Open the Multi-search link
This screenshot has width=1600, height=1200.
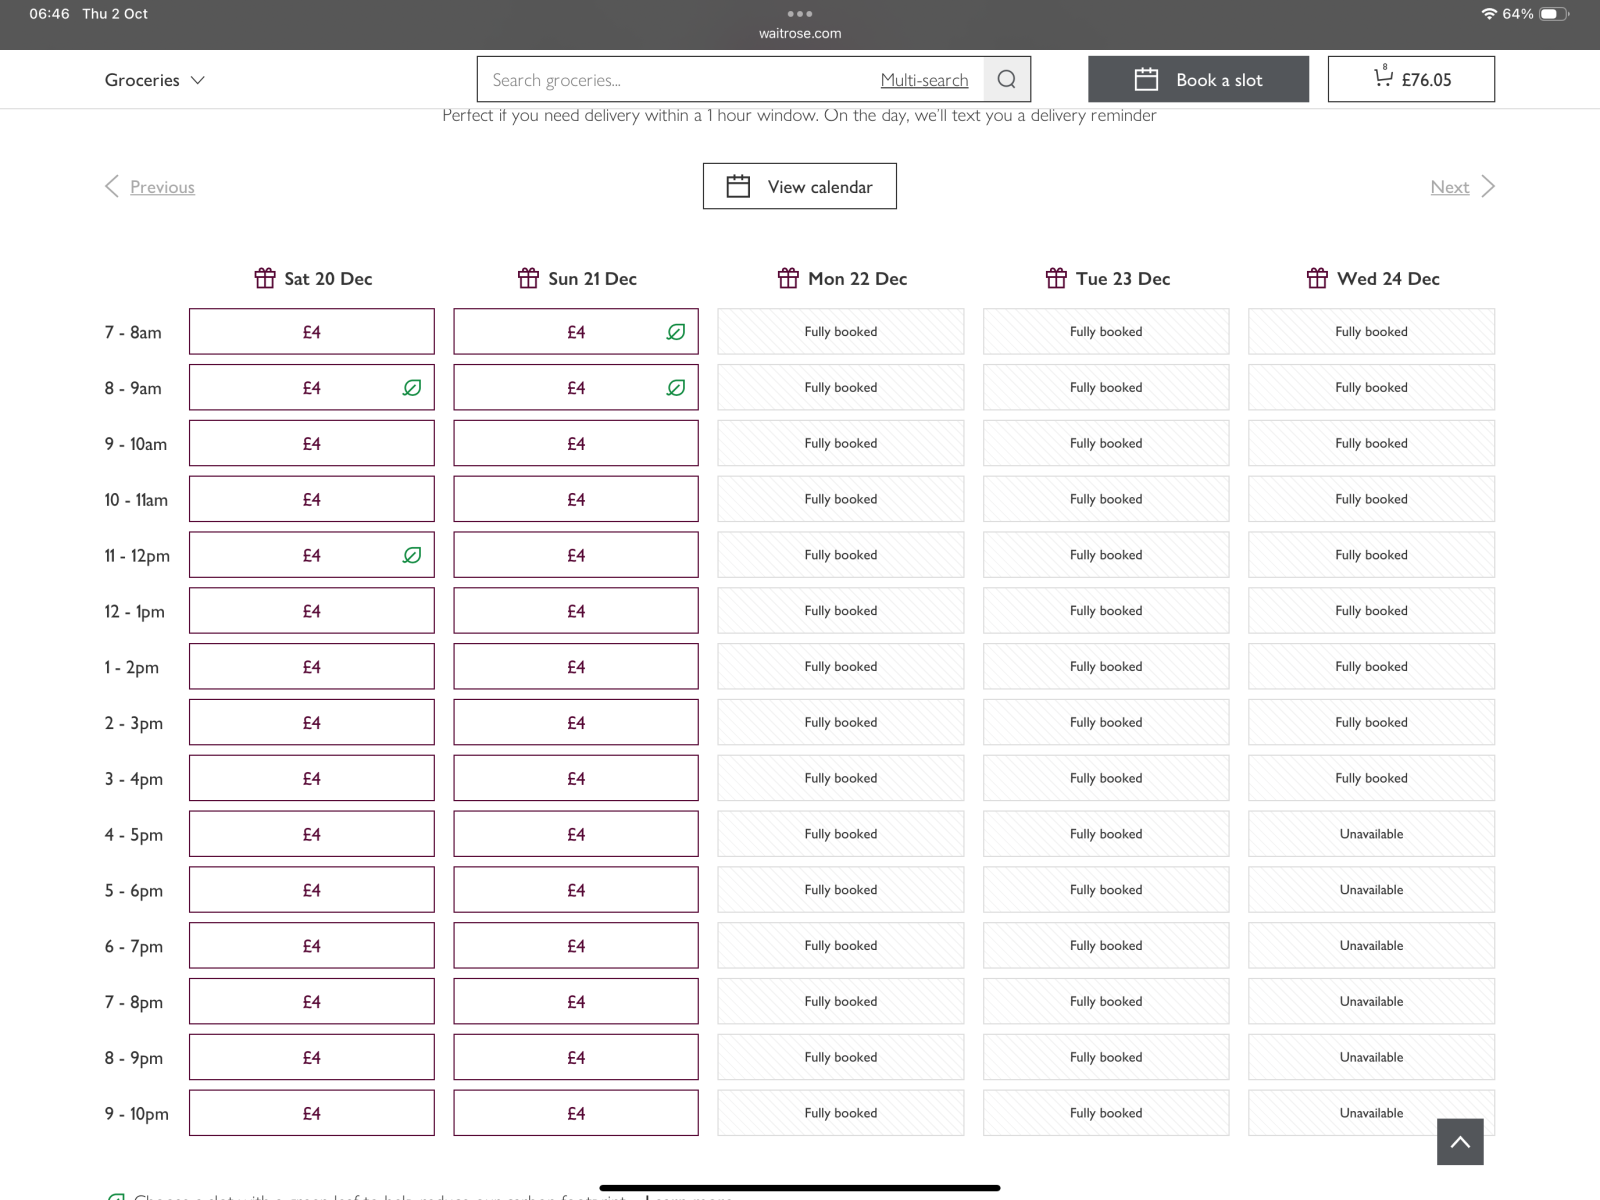924,80
